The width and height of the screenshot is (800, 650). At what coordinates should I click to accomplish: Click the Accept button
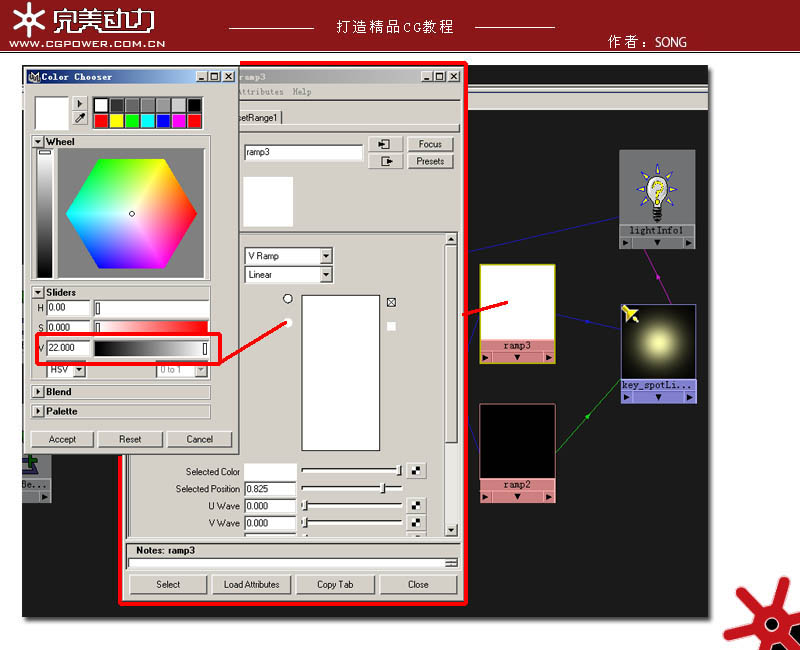point(62,439)
